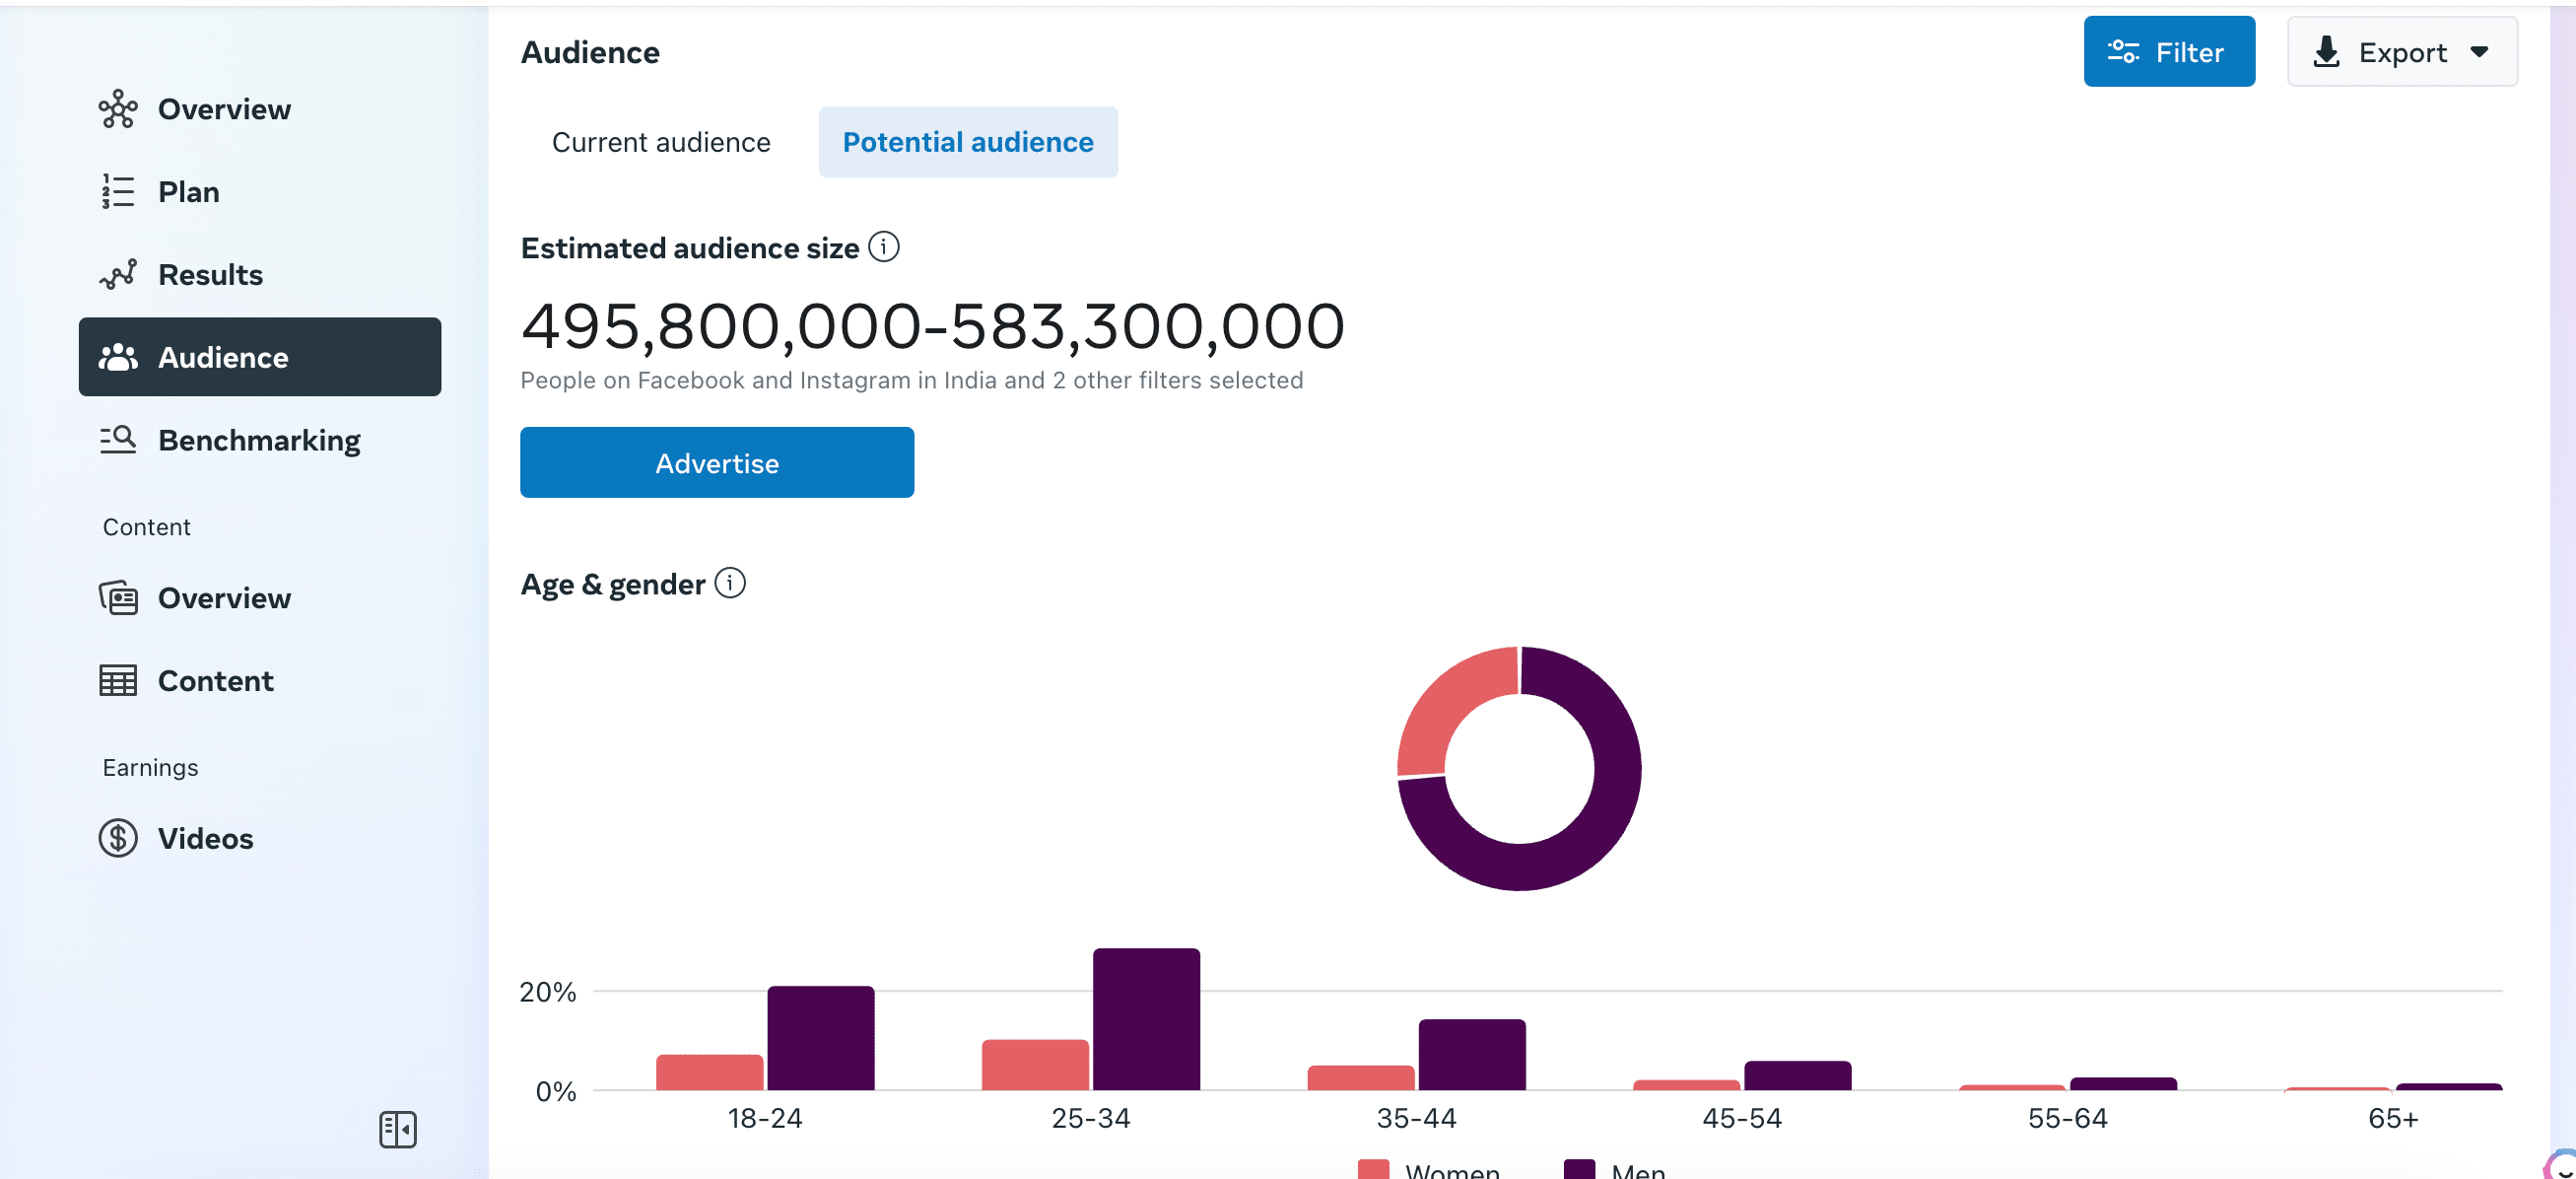The image size is (2576, 1179).
Task: Click the Men bar for 18-24
Action: click(x=820, y=1038)
